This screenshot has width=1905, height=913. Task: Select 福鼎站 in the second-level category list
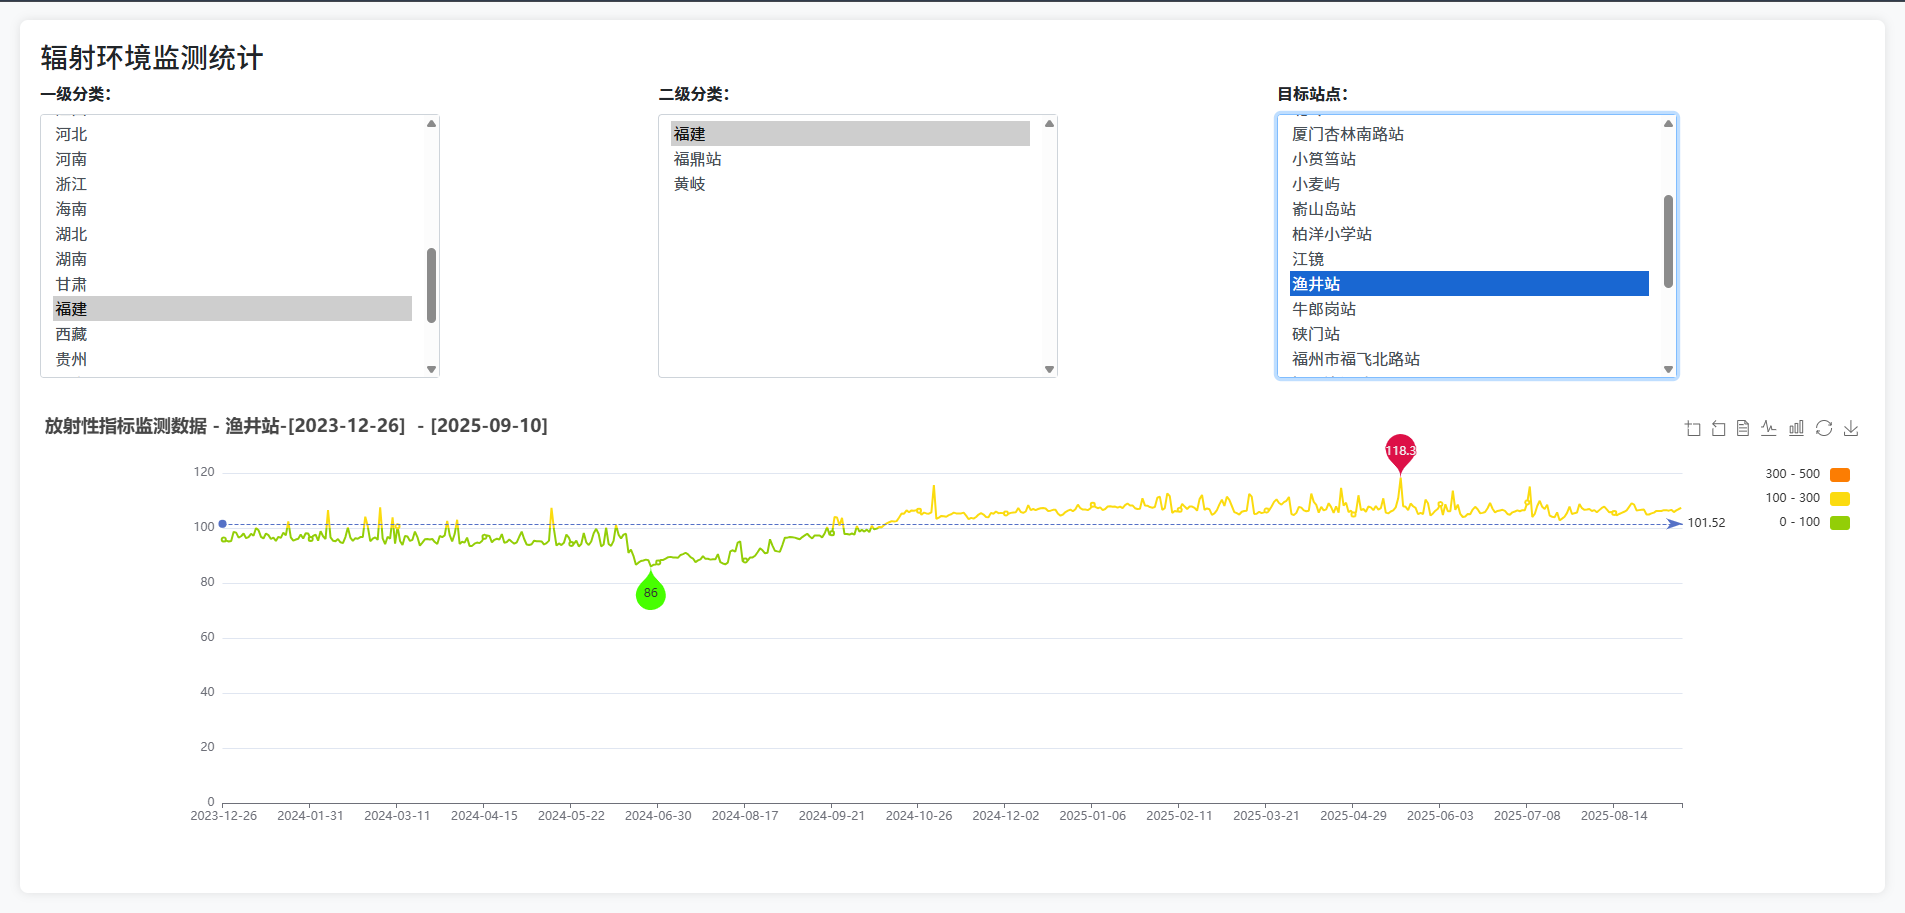[x=850, y=159]
